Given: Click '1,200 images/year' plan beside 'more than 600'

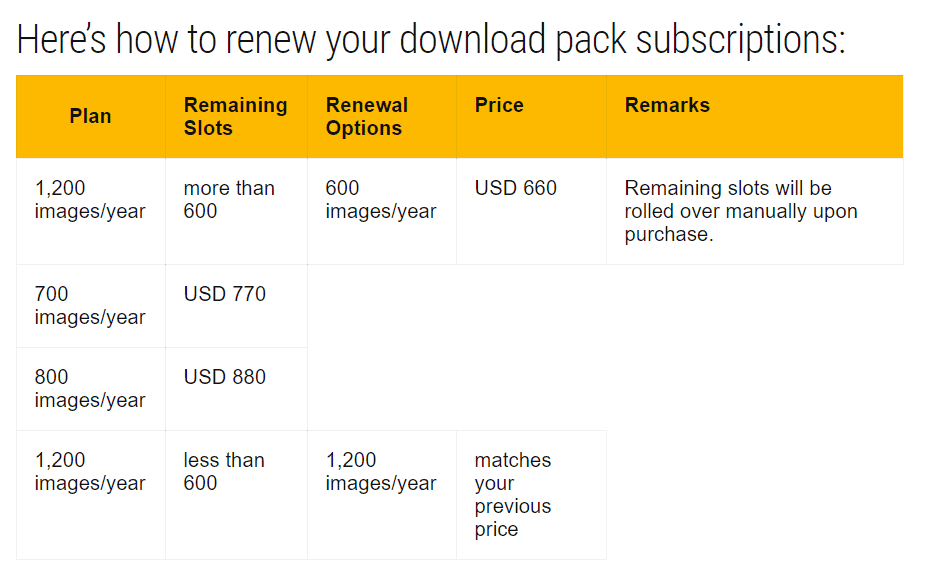Looking at the screenshot, I should click(x=90, y=199).
